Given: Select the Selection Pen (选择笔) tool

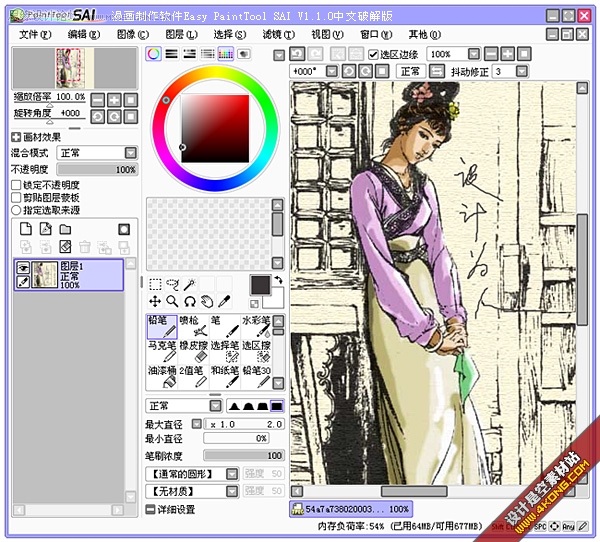Looking at the screenshot, I should coord(225,351).
